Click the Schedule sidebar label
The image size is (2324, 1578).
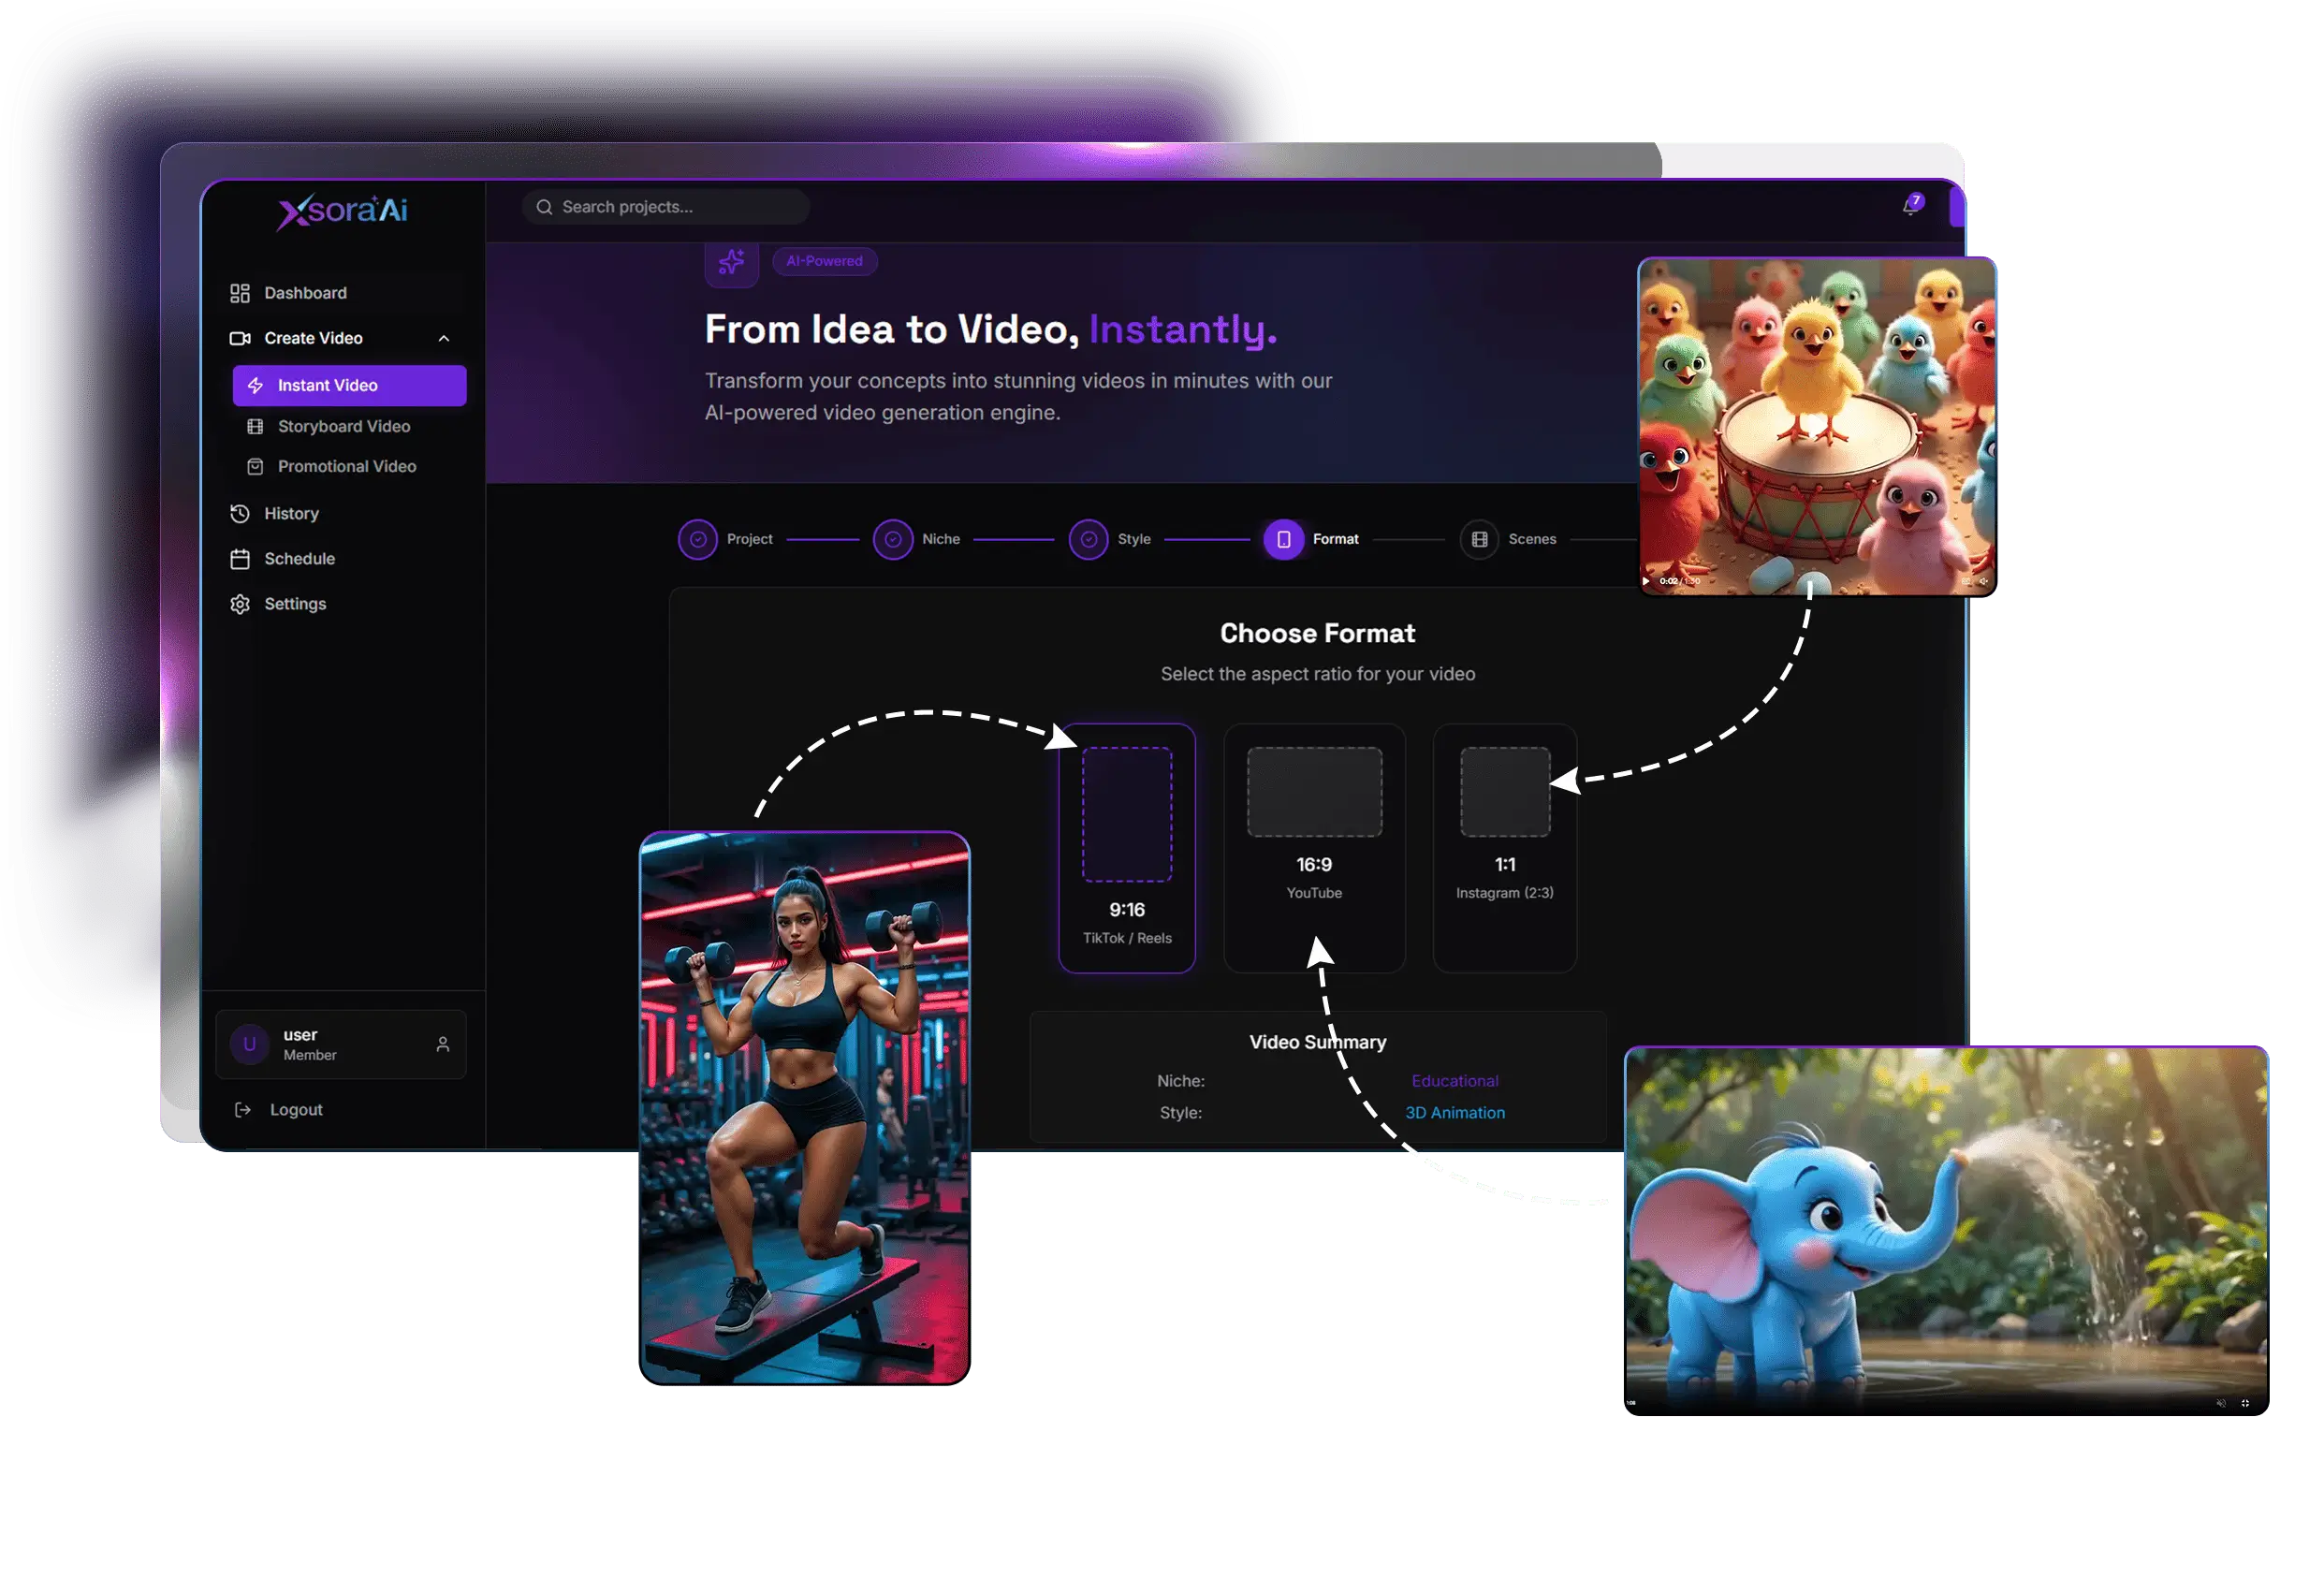click(299, 558)
